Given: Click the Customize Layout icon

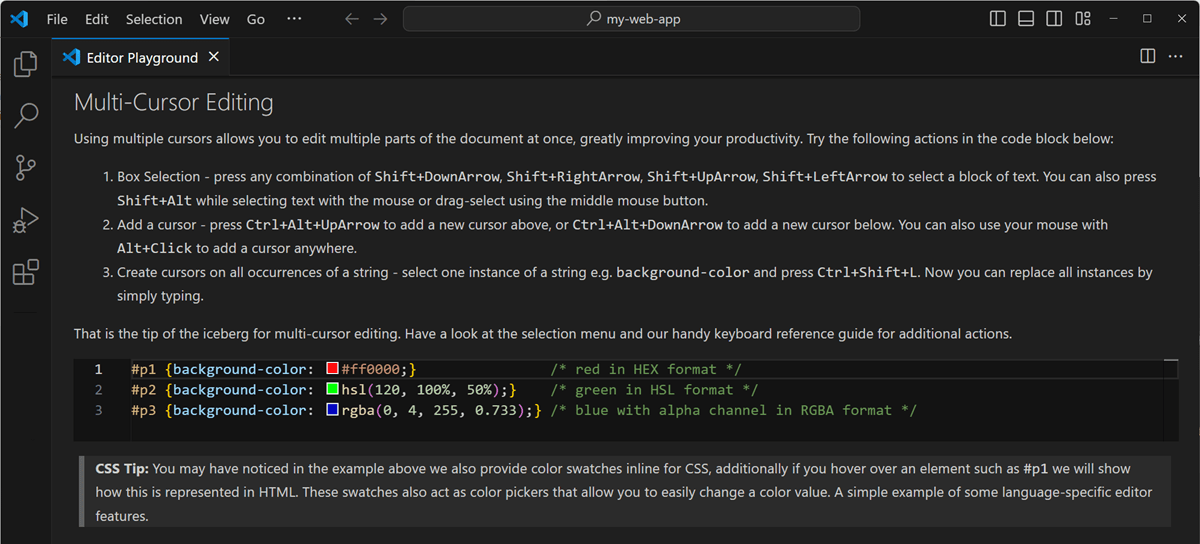Looking at the screenshot, I should (x=1082, y=19).
